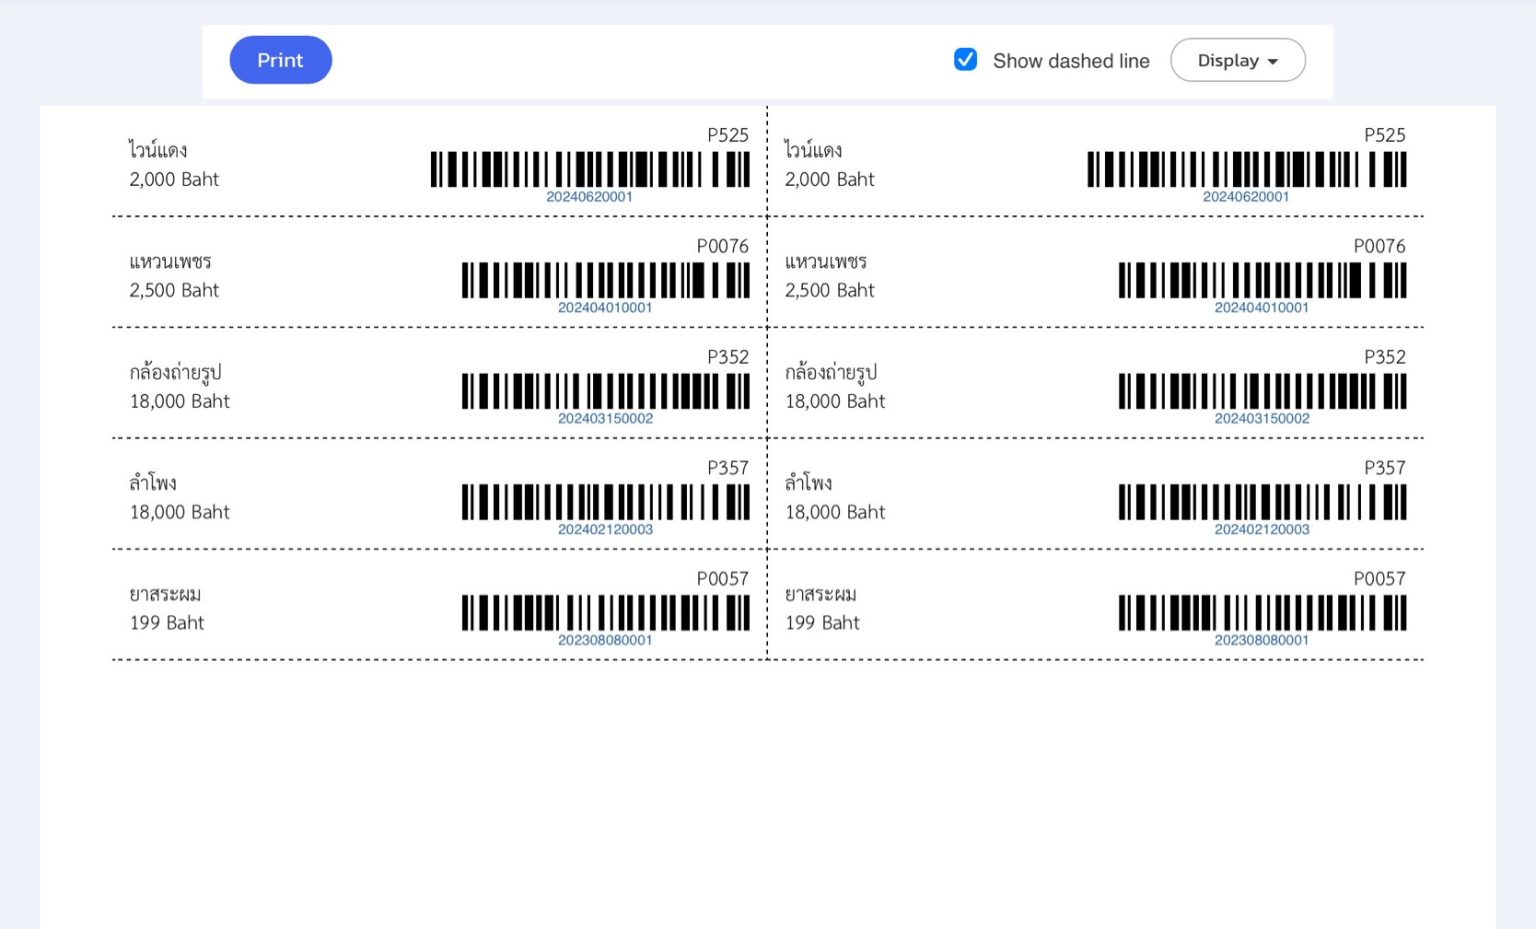Image resolution: width=1536 pixels, height=929 pixels.
Task: Uncheck the Show dashed line option
Action: (965, 60)
